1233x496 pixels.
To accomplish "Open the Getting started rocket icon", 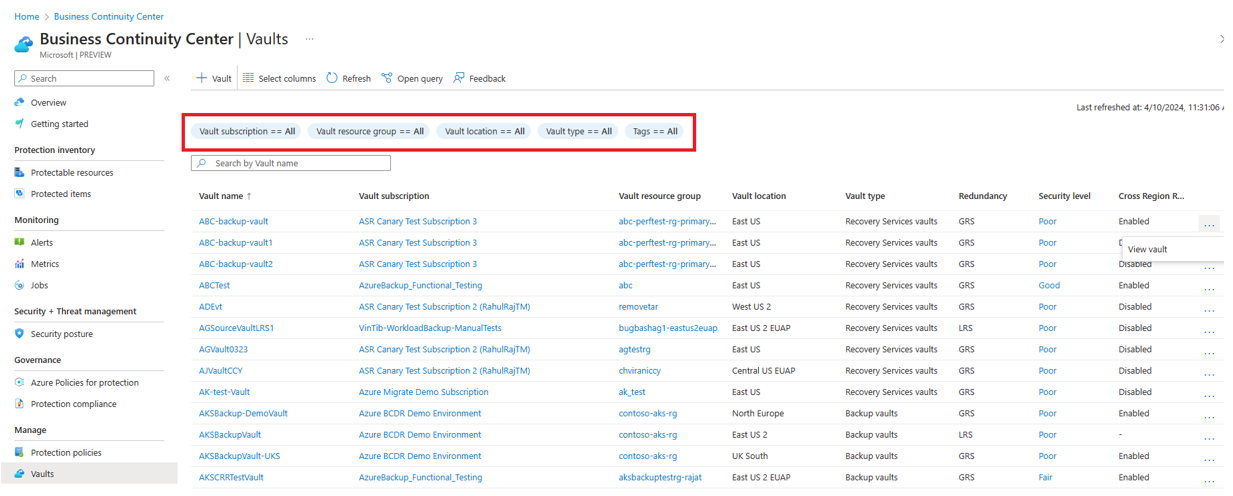I will 19,124.
